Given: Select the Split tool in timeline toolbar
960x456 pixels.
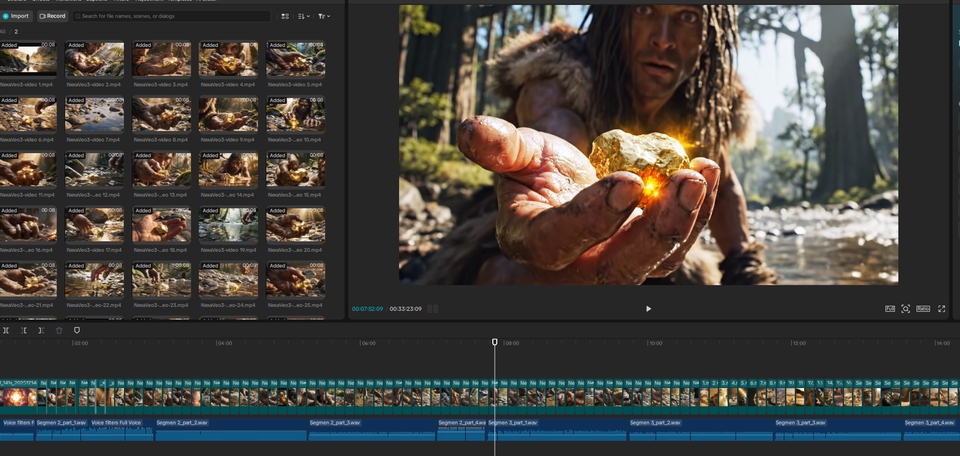Looking at the screenshot, I should coord(6,330).
